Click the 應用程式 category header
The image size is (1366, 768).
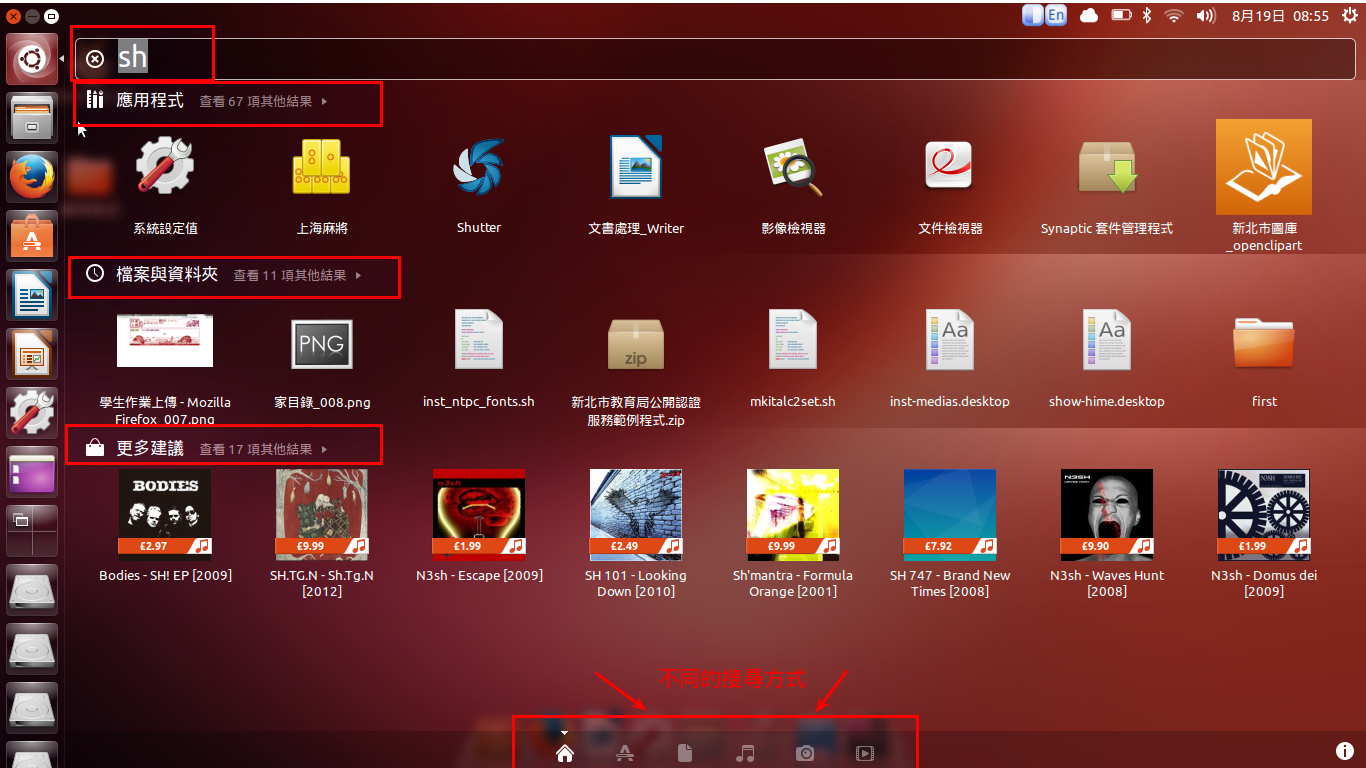(x=150, y=101)
